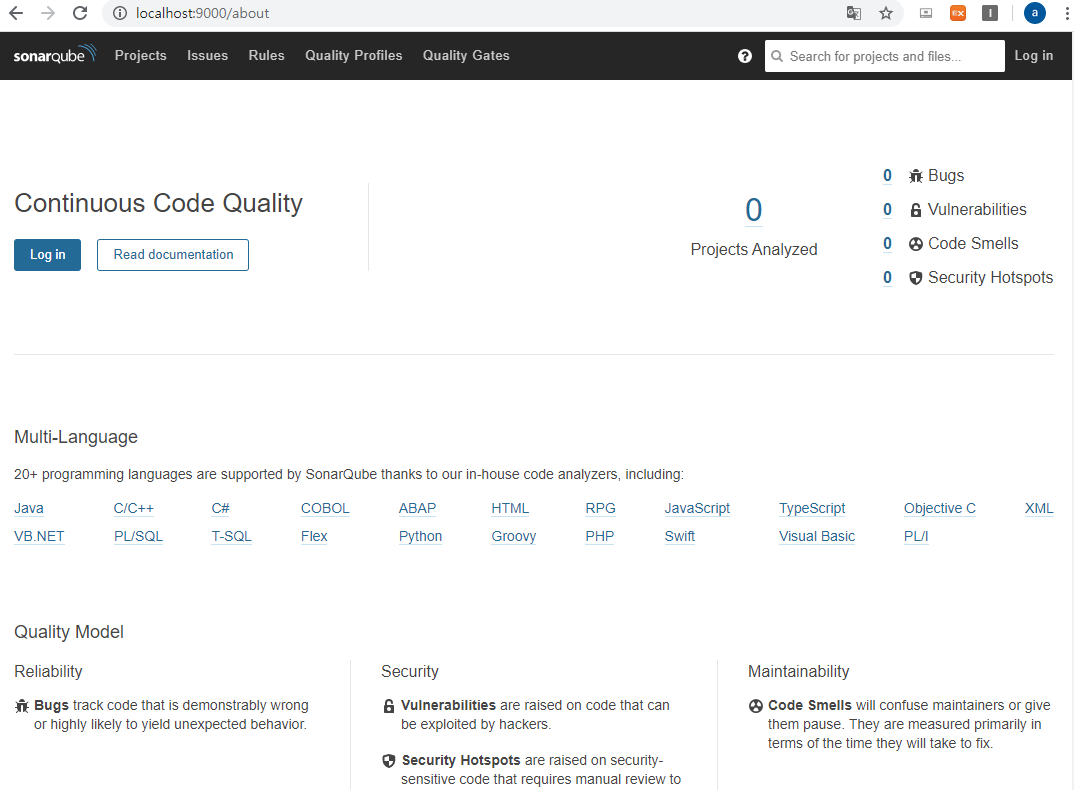Open the Java language link
The width and height of the screenshot is (1074, 790).
tap(29, 508)
